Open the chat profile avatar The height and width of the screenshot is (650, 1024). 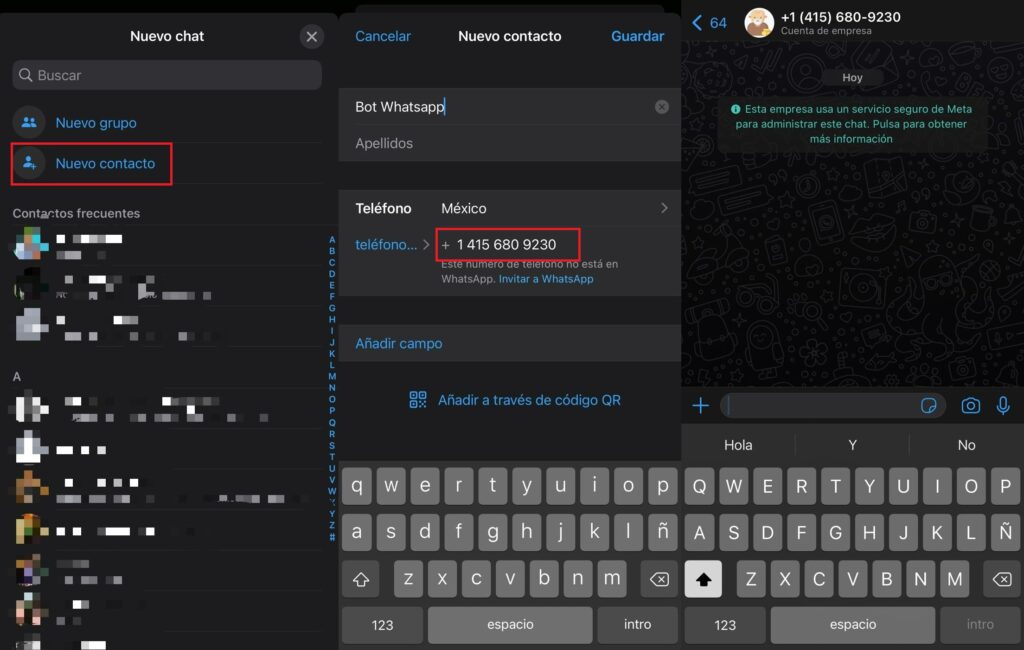click(x=759, y=23)
